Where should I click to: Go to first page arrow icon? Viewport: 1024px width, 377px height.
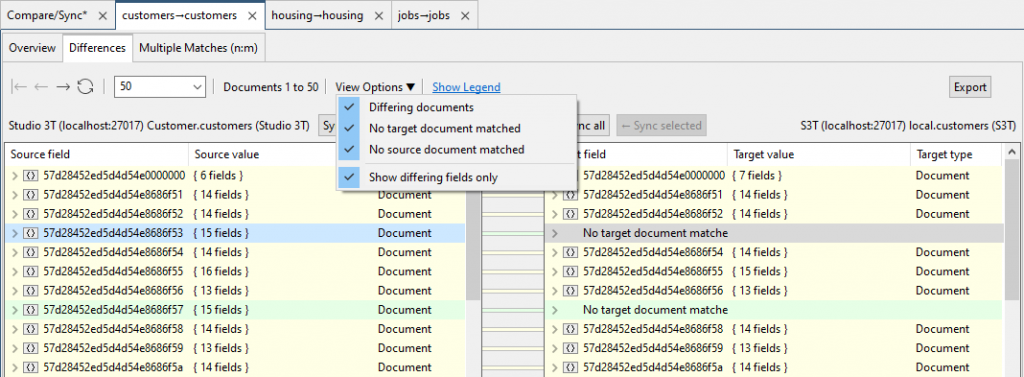click(x=20, y=87)
